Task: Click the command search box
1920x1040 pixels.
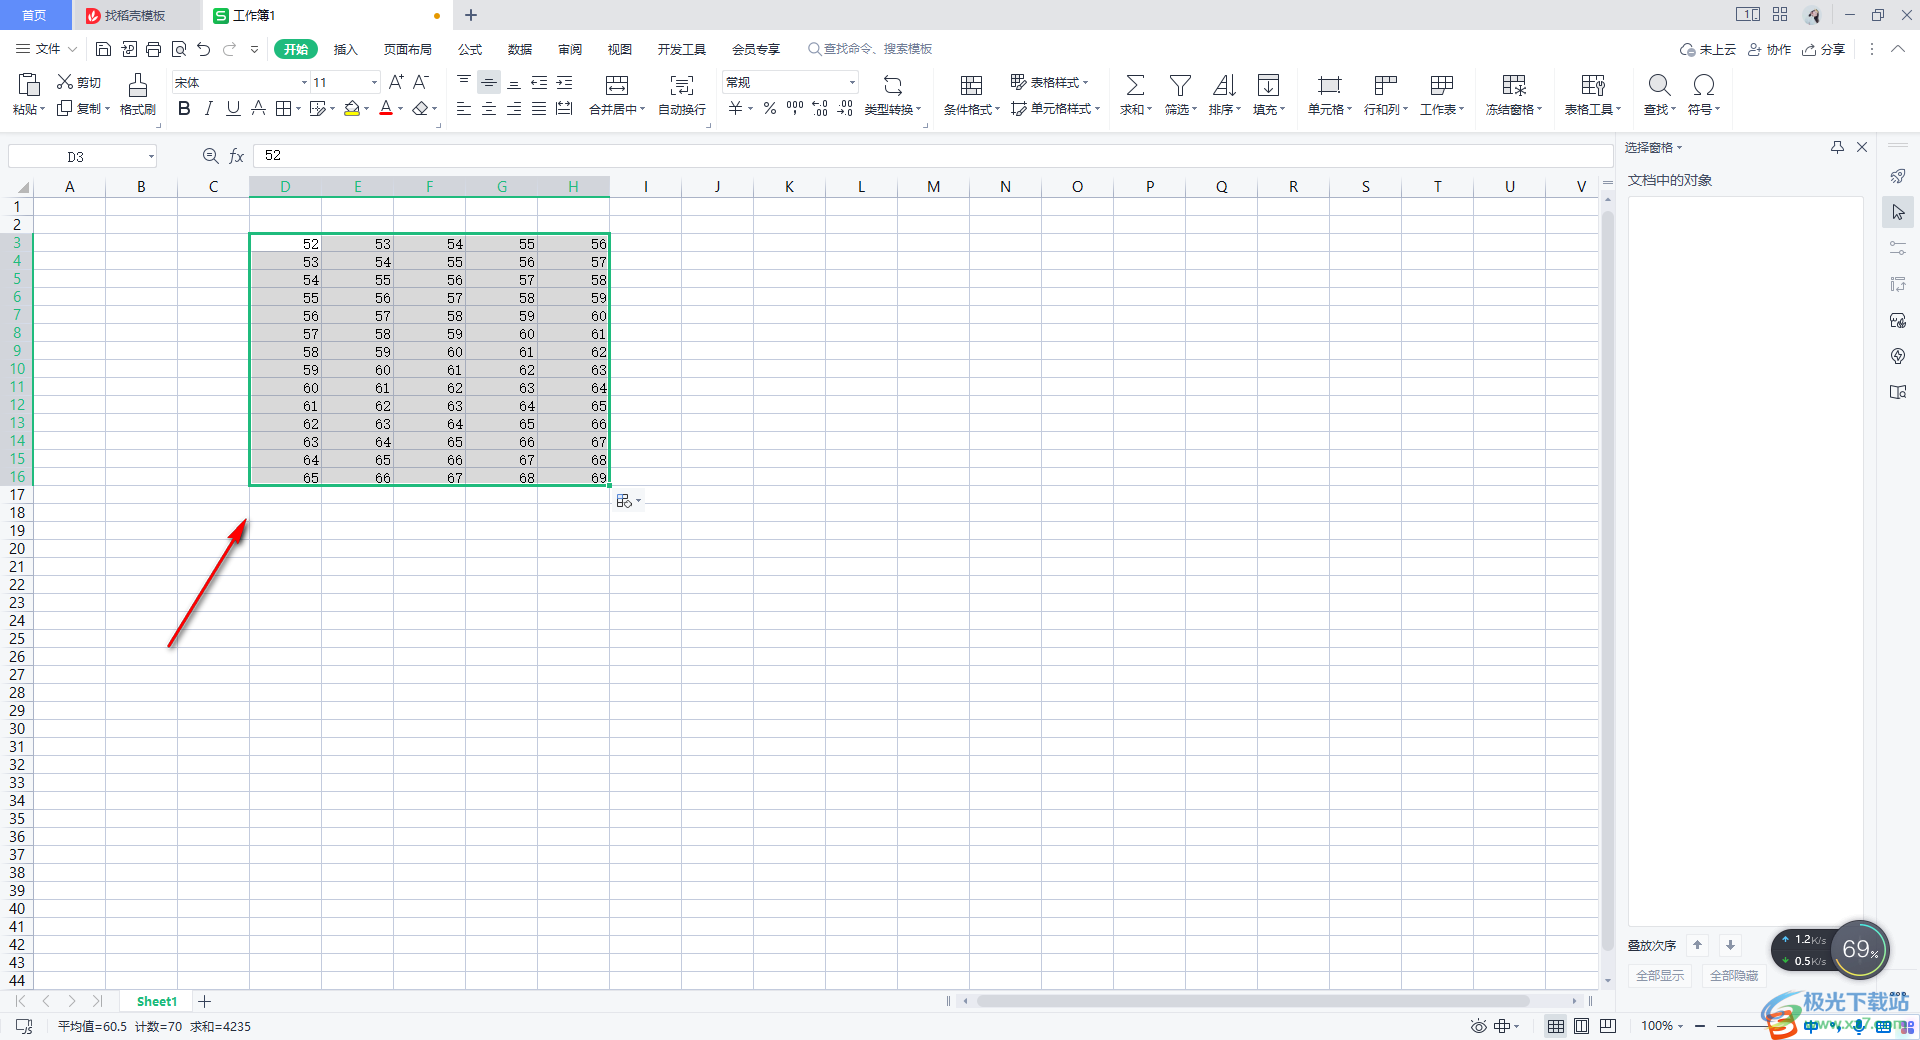Action: pos(870,49)
